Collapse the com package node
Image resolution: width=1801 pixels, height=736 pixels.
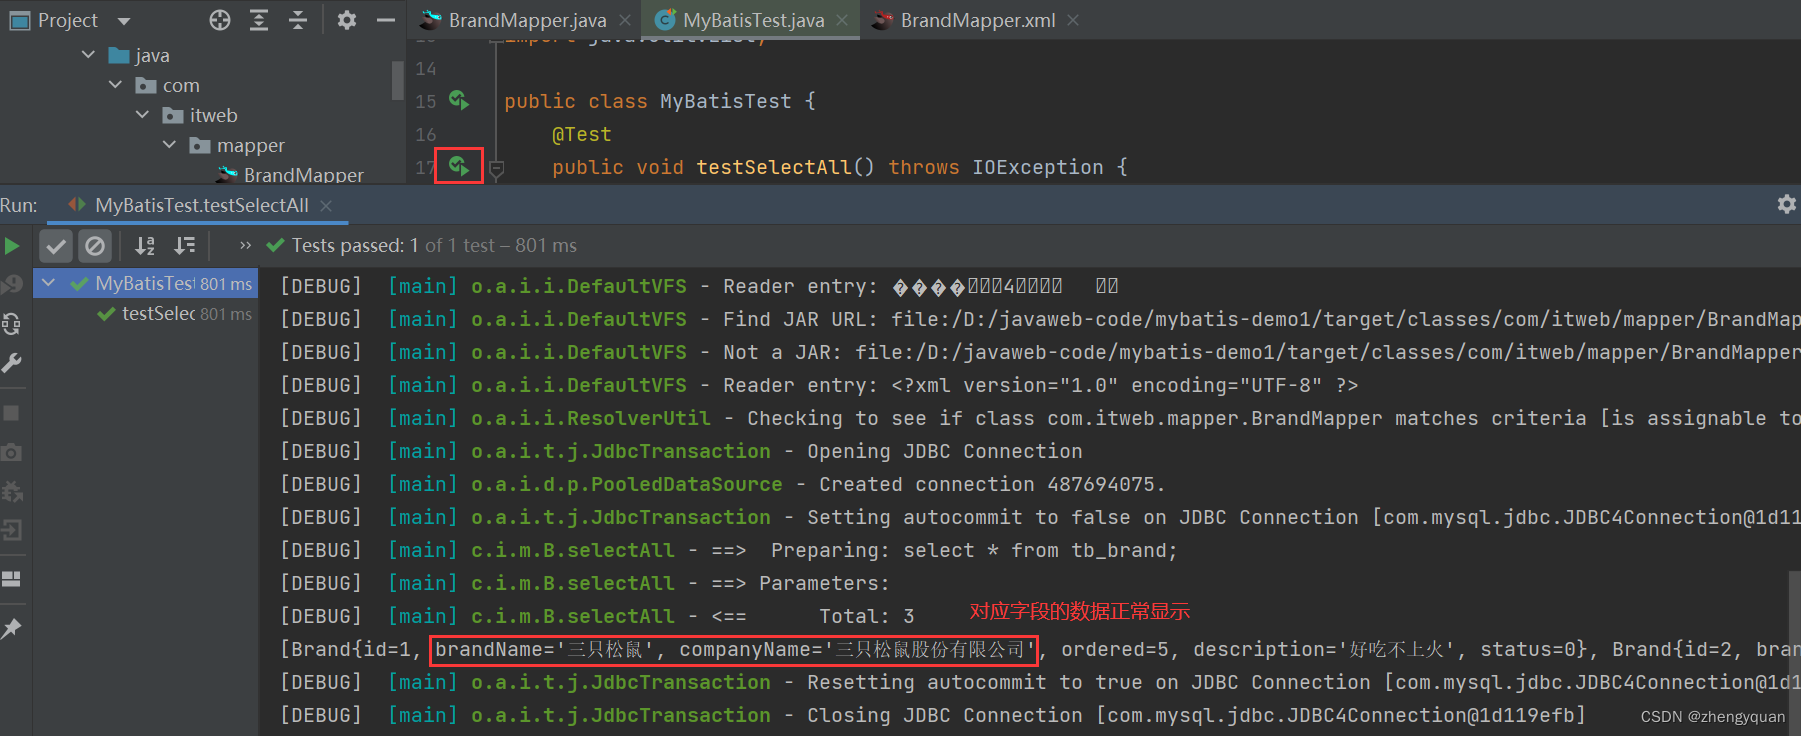click(115, 85)
